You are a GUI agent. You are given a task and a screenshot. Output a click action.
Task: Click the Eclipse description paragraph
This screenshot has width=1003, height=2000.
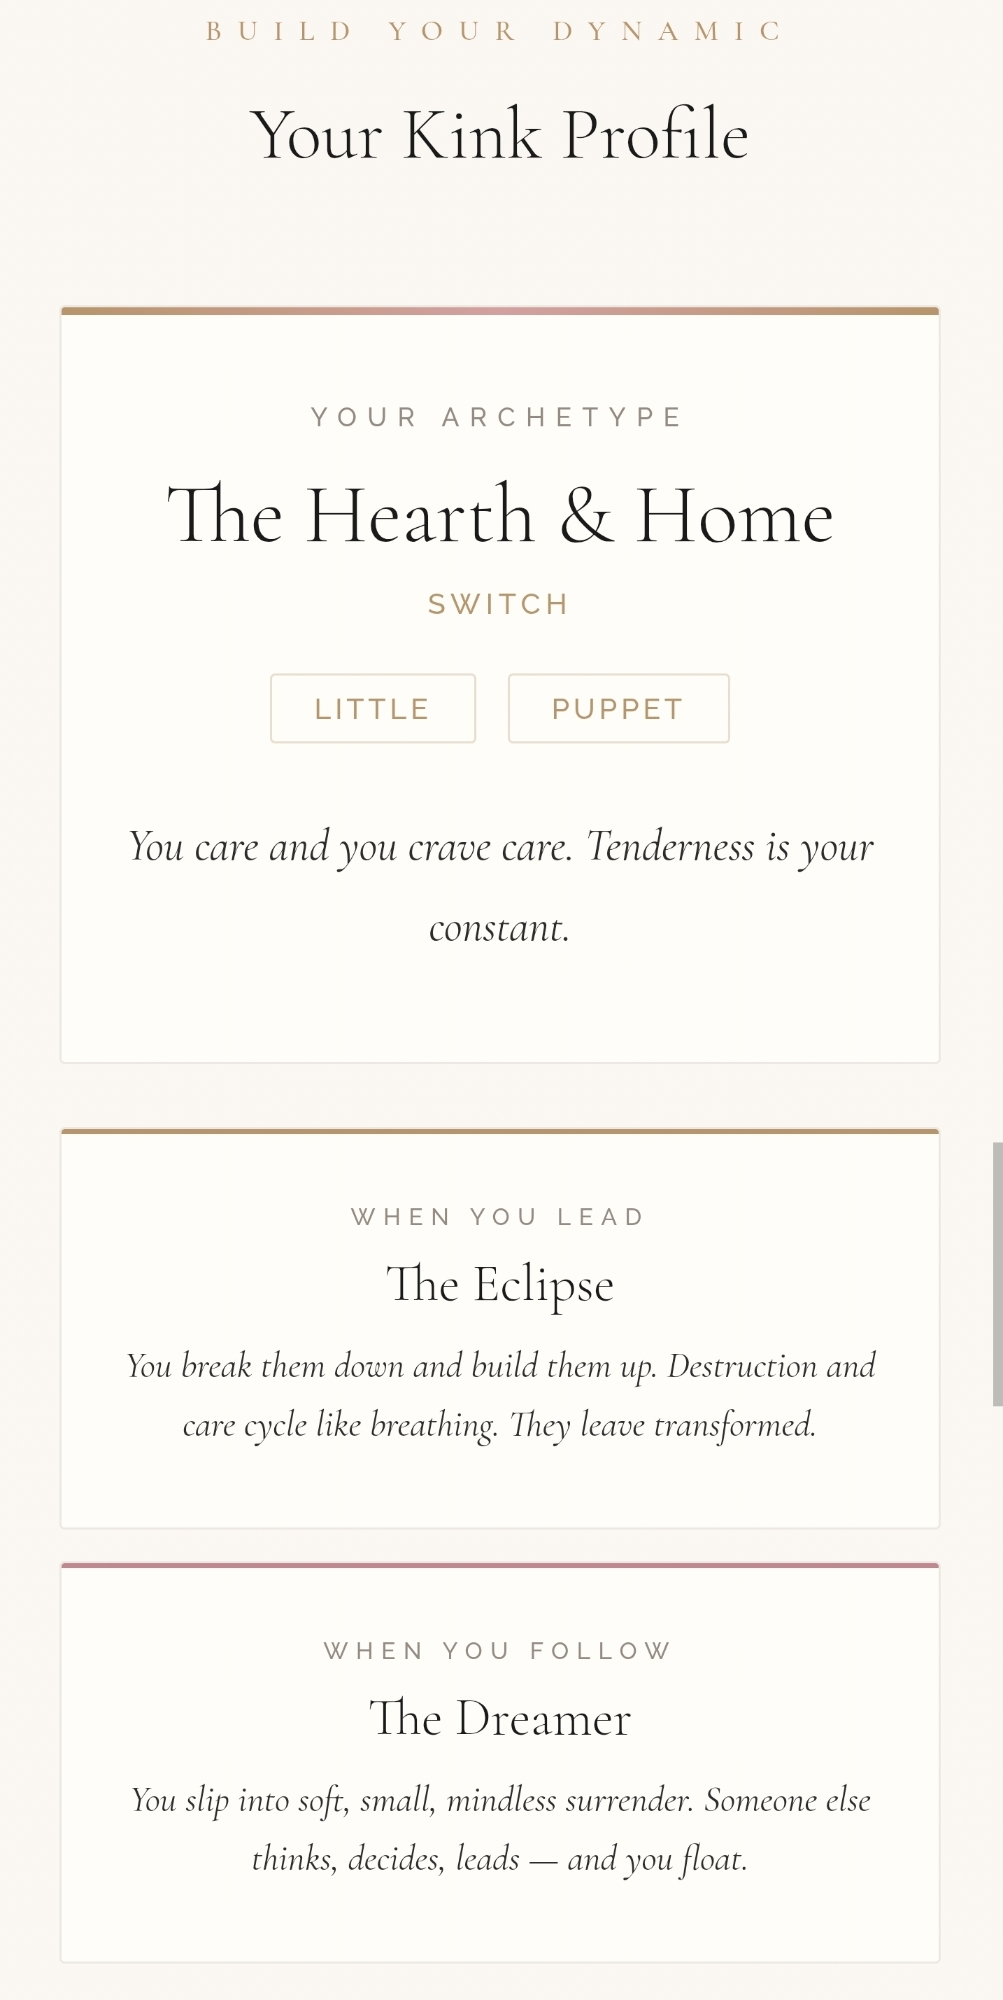coord(500,1395)
